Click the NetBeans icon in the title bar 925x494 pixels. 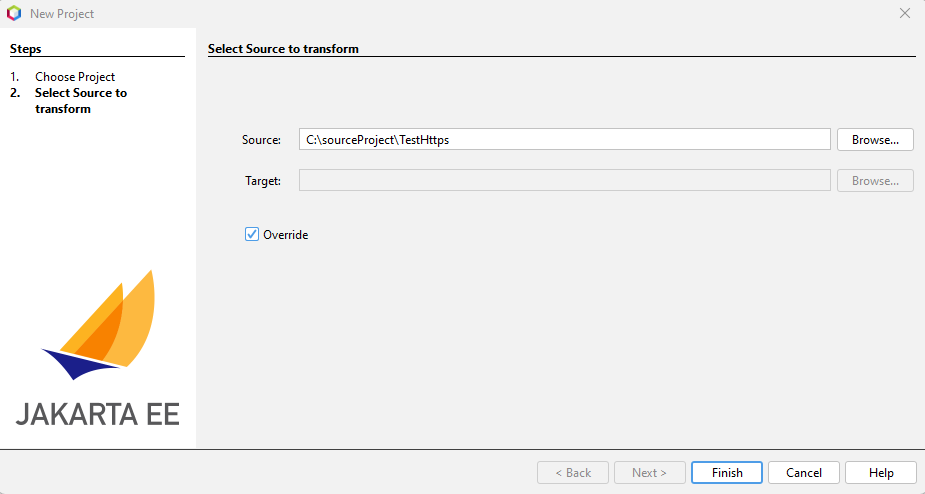click(14, 14)
